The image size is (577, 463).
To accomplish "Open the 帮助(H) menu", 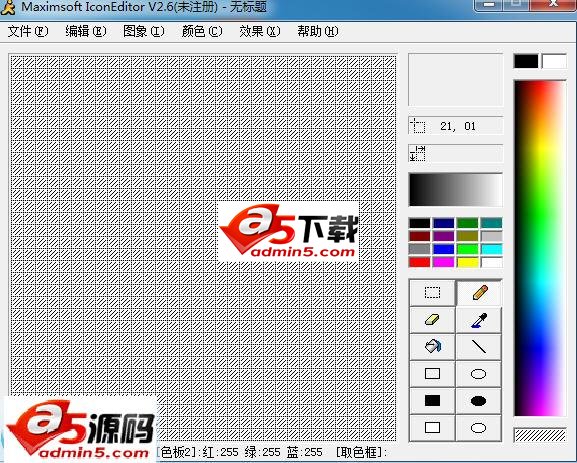I will 318,31.
